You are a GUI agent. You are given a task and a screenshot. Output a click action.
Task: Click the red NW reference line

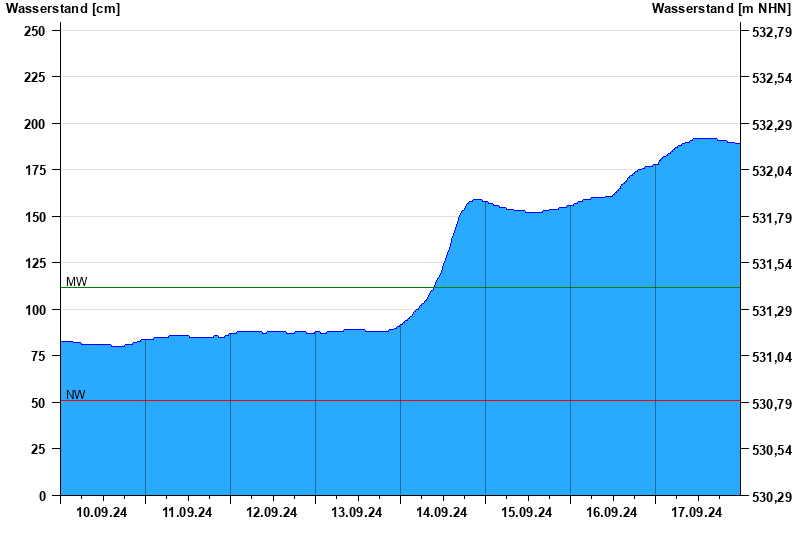pyautogui.click(x=401, y=401)
